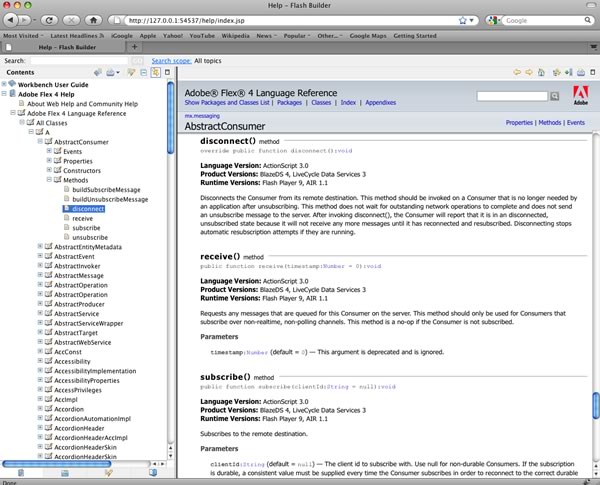Viewport: 600px width, 485px height.
Task: Expand the AbstractEntityMetadata node
Action: tap(40, 246)
